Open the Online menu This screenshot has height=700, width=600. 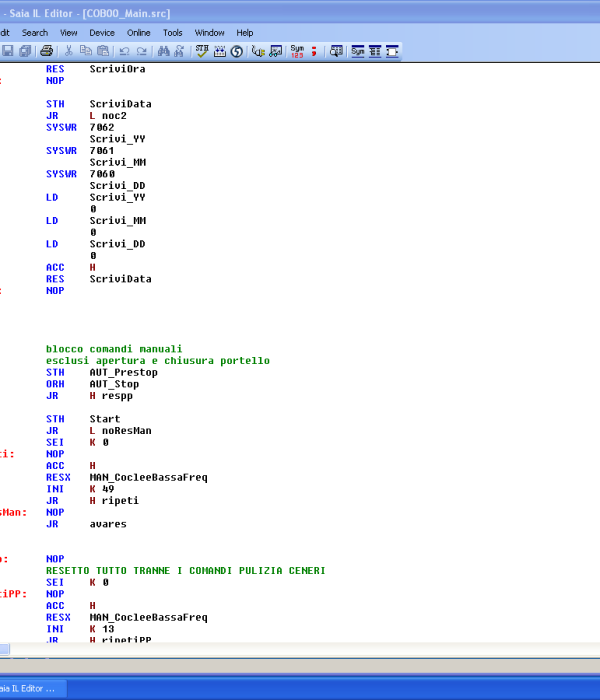click(139, 32)
